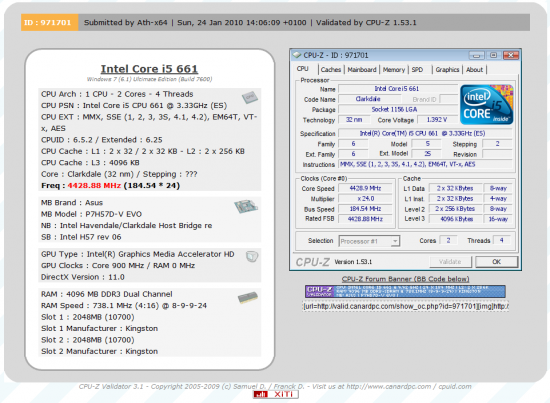Click the RAM Speed : 738.1 MHz line

click(x=124, y=305)
